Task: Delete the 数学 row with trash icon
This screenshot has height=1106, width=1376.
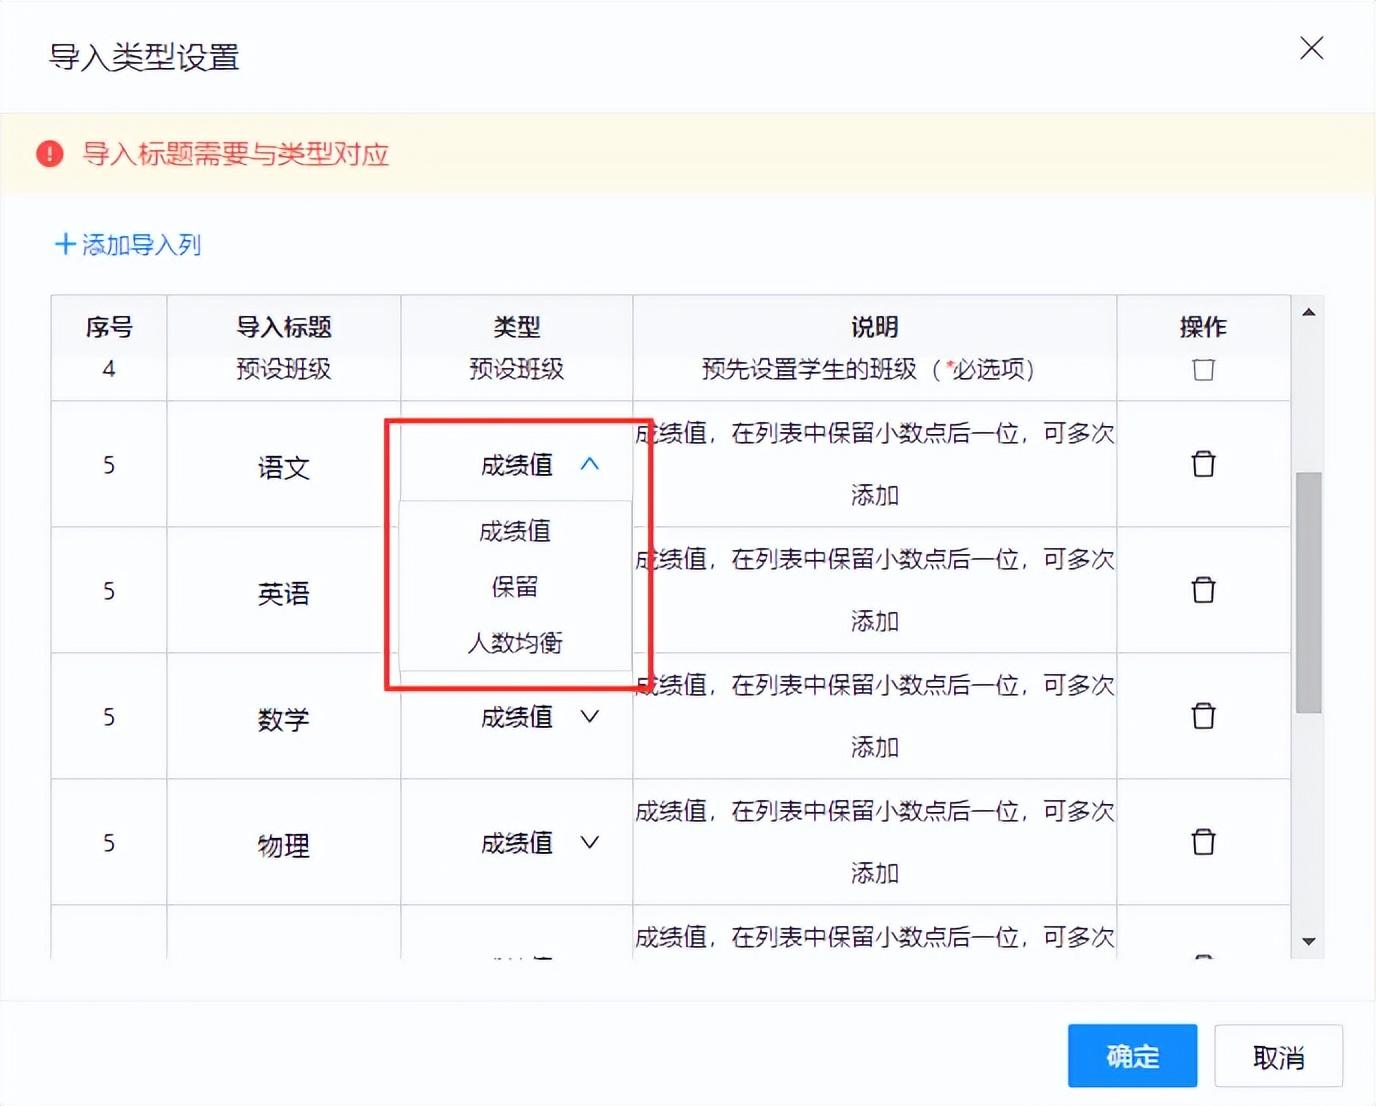Action: [x=1203, y=716]
